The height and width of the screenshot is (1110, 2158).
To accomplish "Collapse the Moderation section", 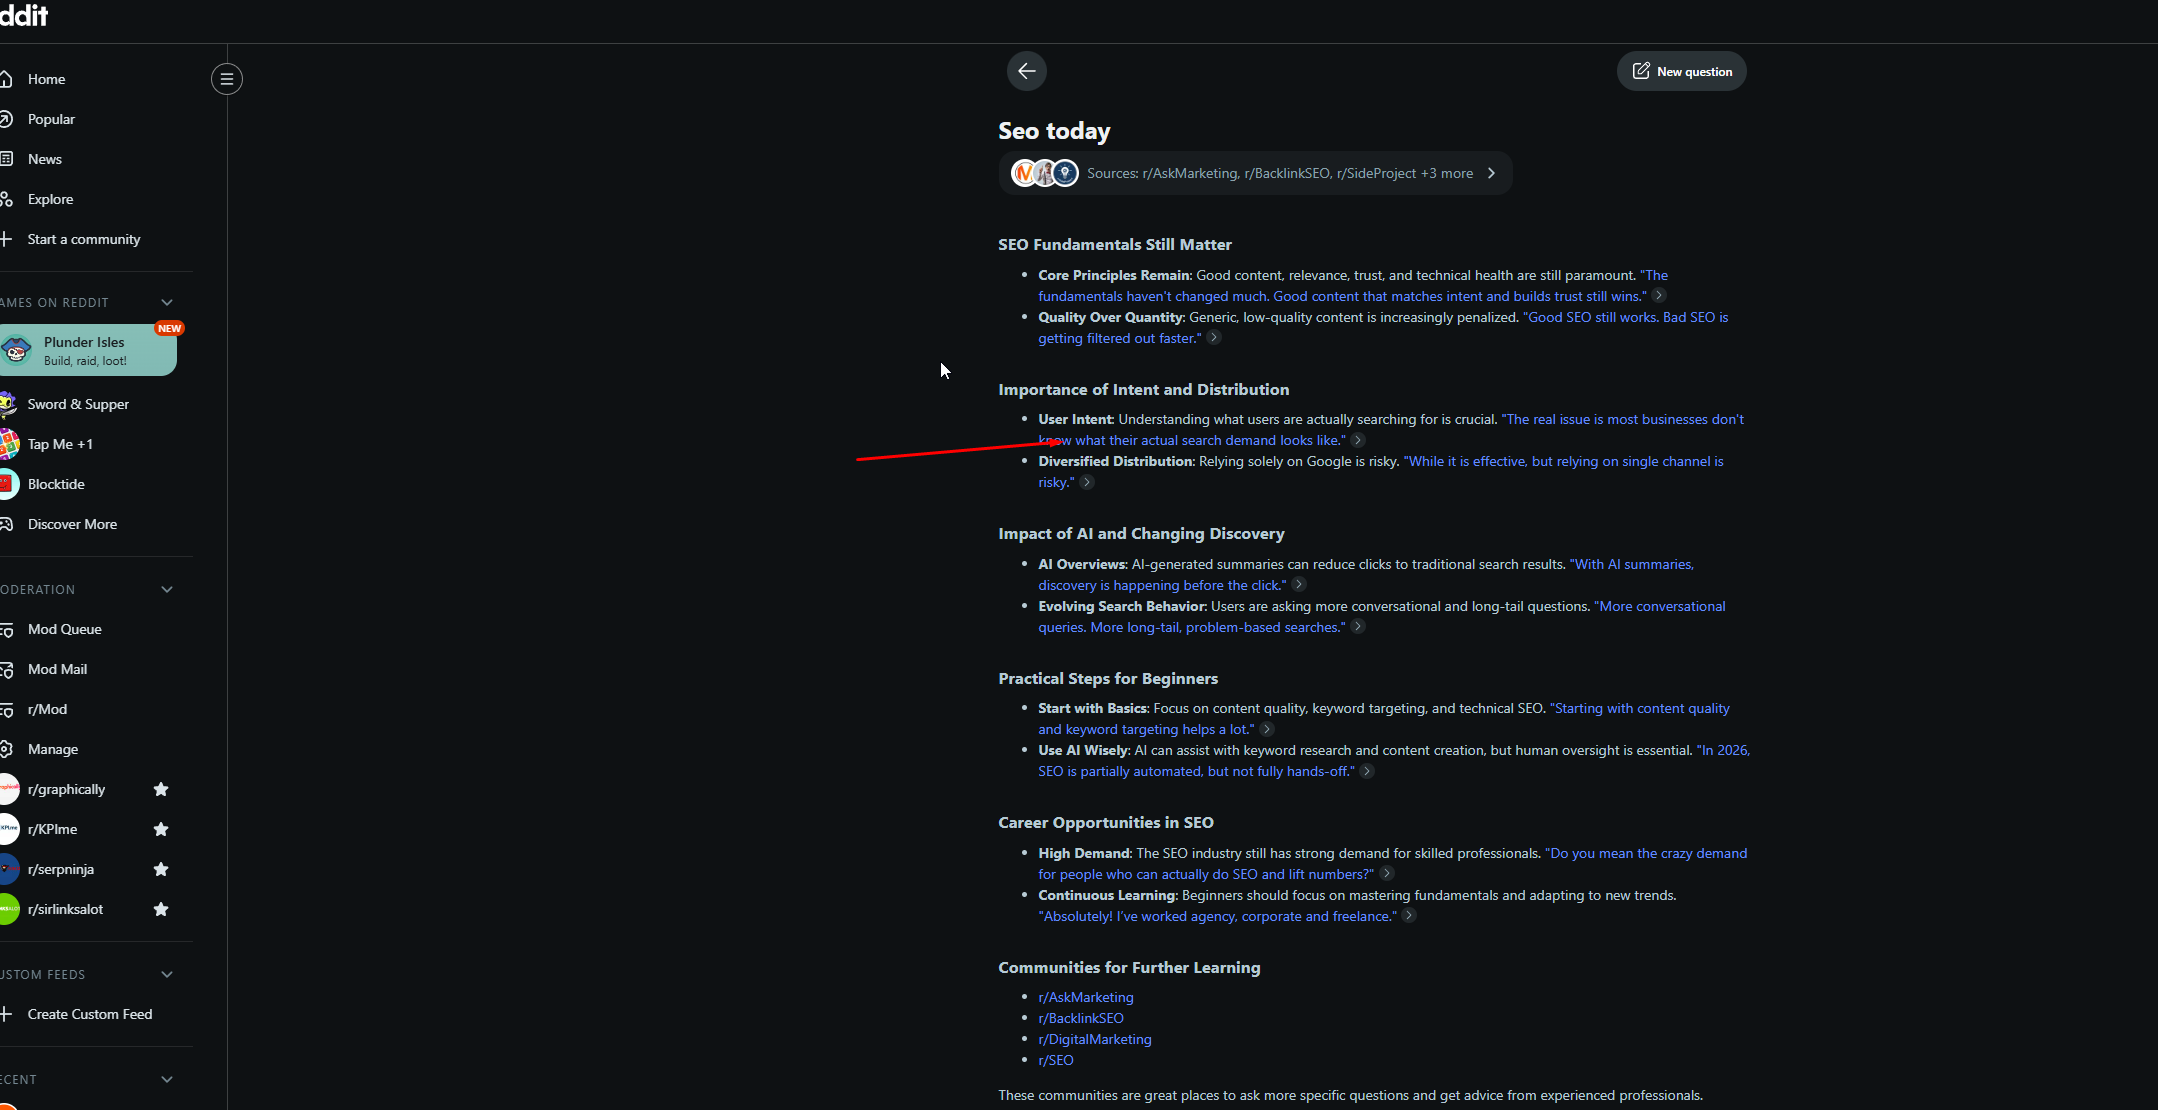I will 166,589.
